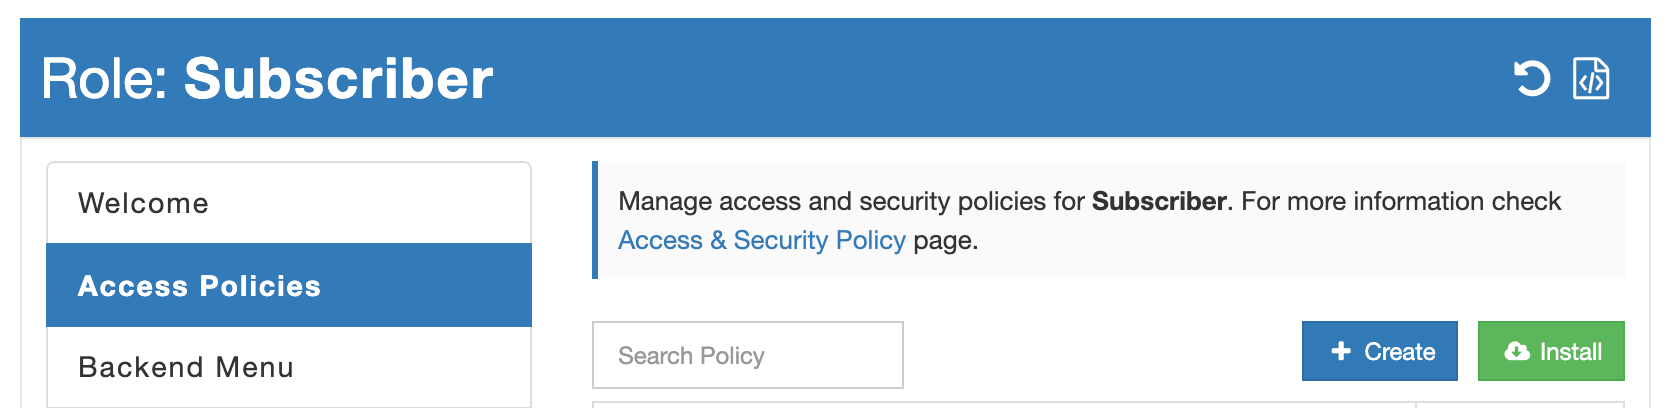Reset Subscriber role settings to default
The height and width of the screenshot is (408, 1676).
(x=1531, y=78)
